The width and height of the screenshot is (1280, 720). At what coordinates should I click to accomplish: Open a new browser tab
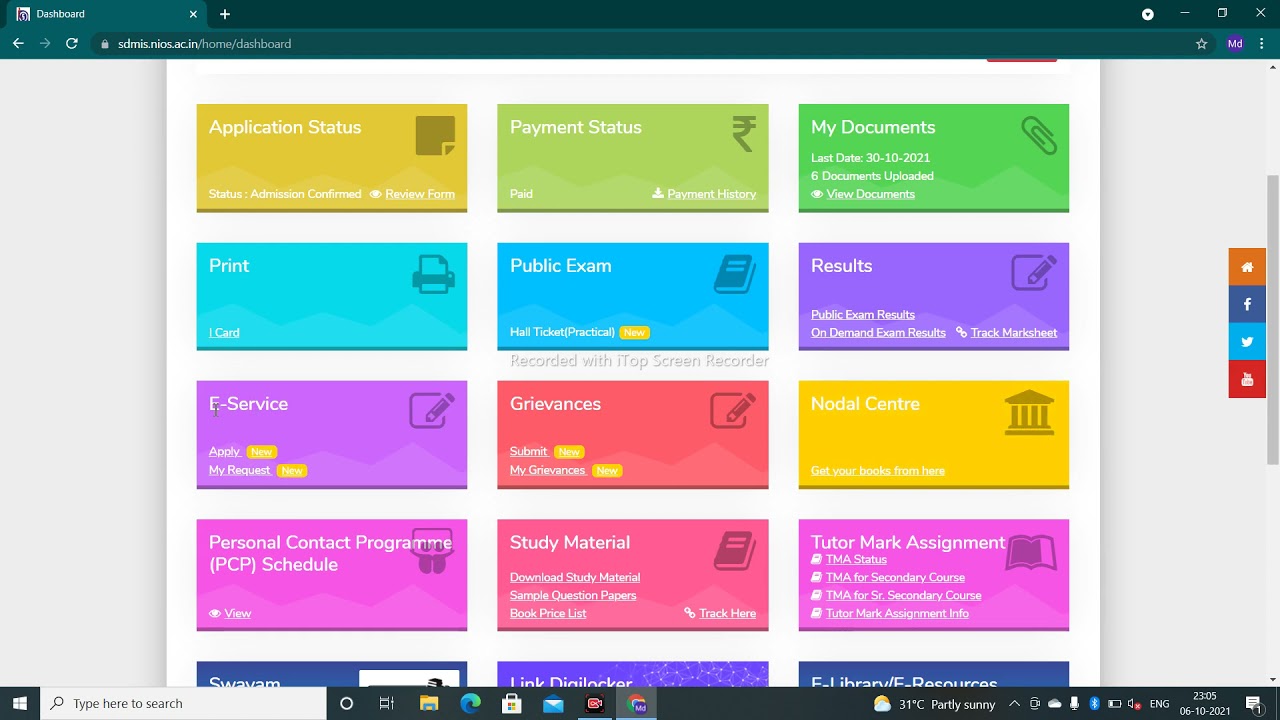click(x=225, y=14)
